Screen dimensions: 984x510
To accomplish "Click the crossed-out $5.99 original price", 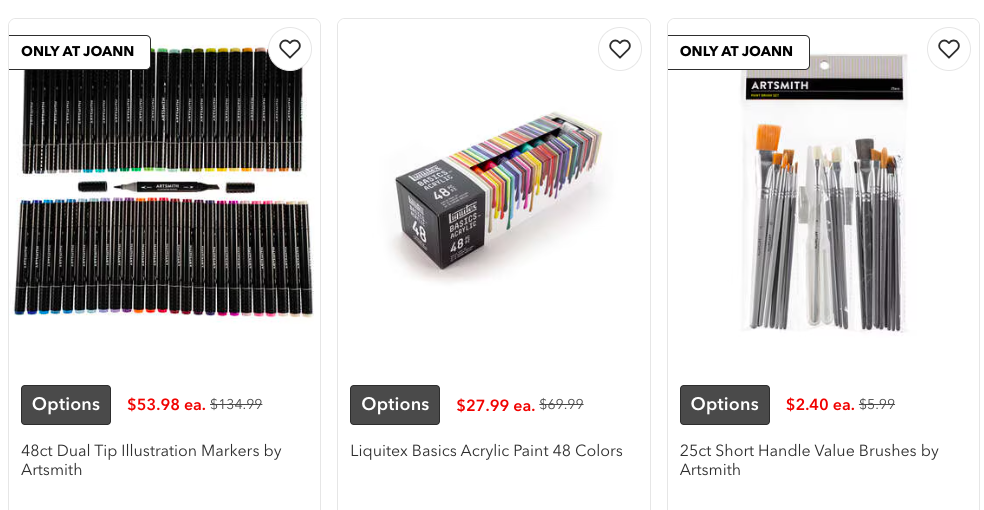I will coord(877,404).
